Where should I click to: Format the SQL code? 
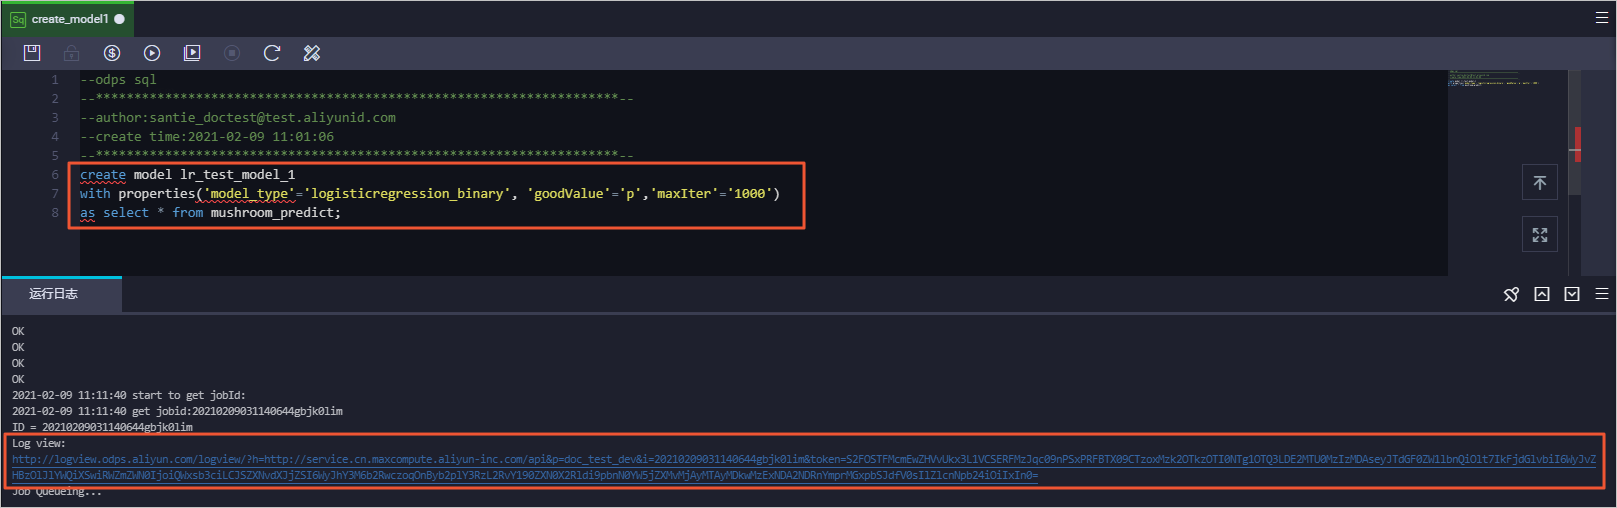[312, 53]
